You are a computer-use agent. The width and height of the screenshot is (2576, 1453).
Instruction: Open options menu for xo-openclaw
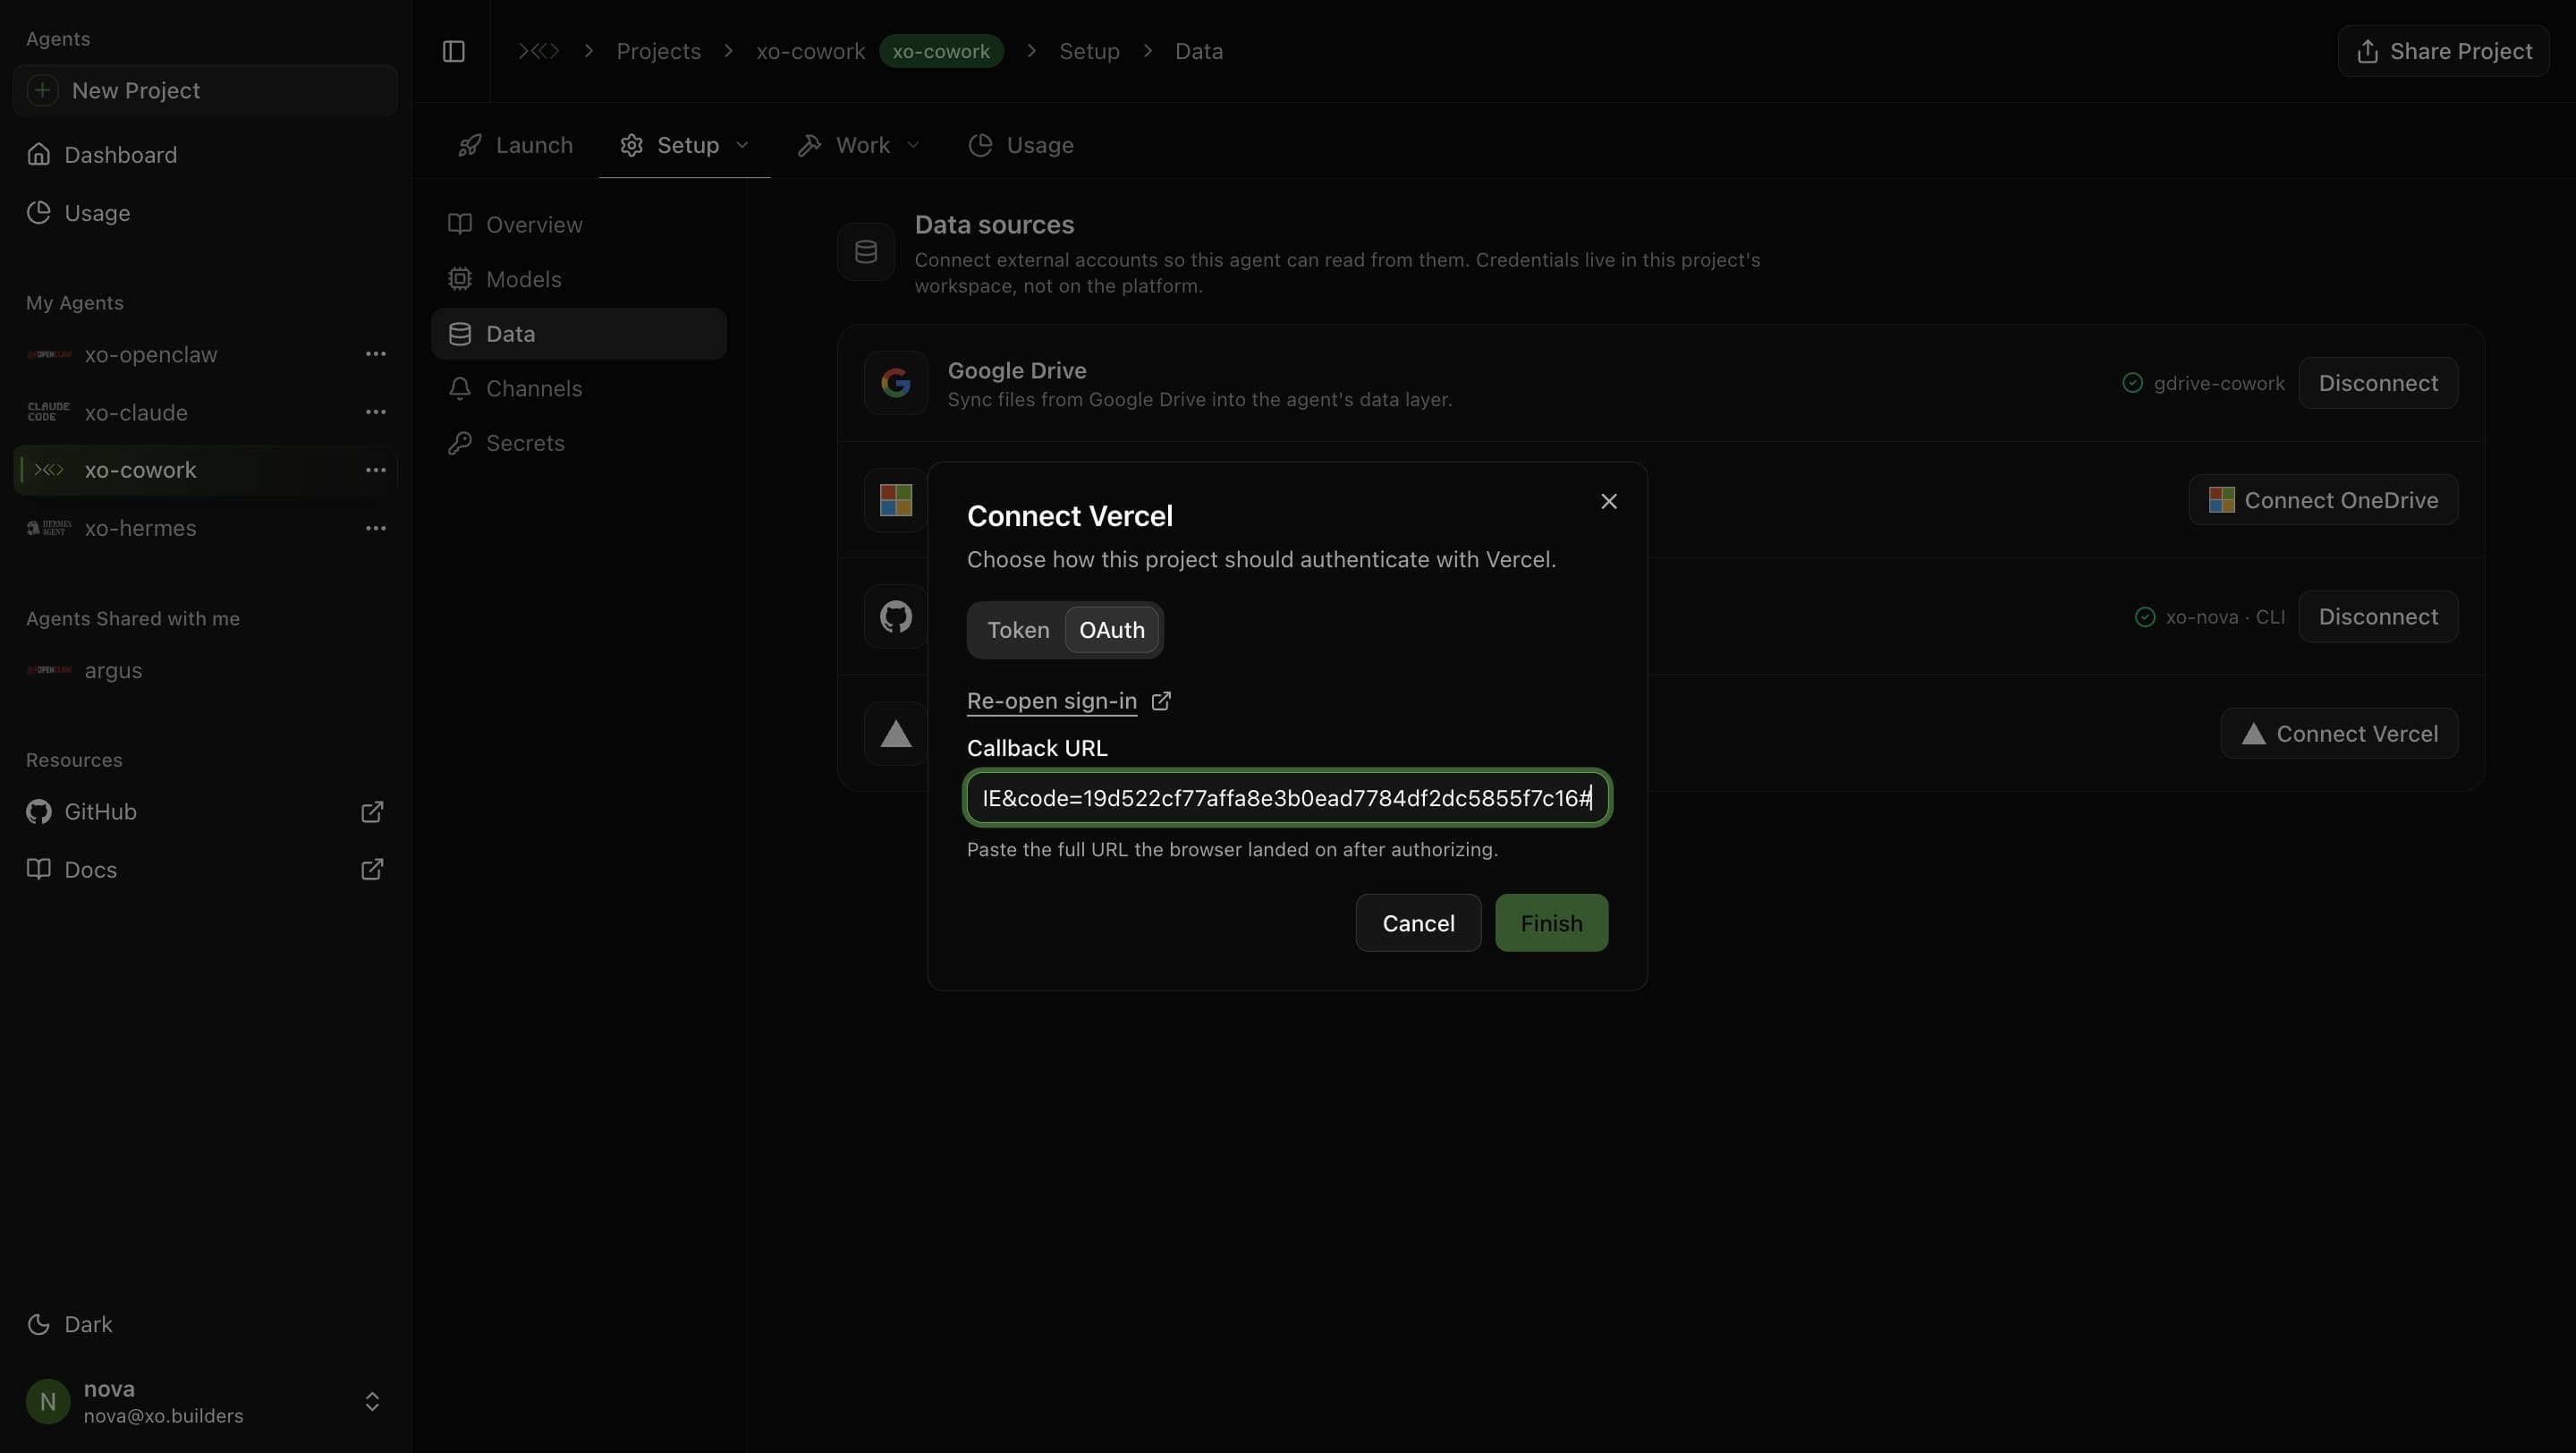[x=375, y=354]
